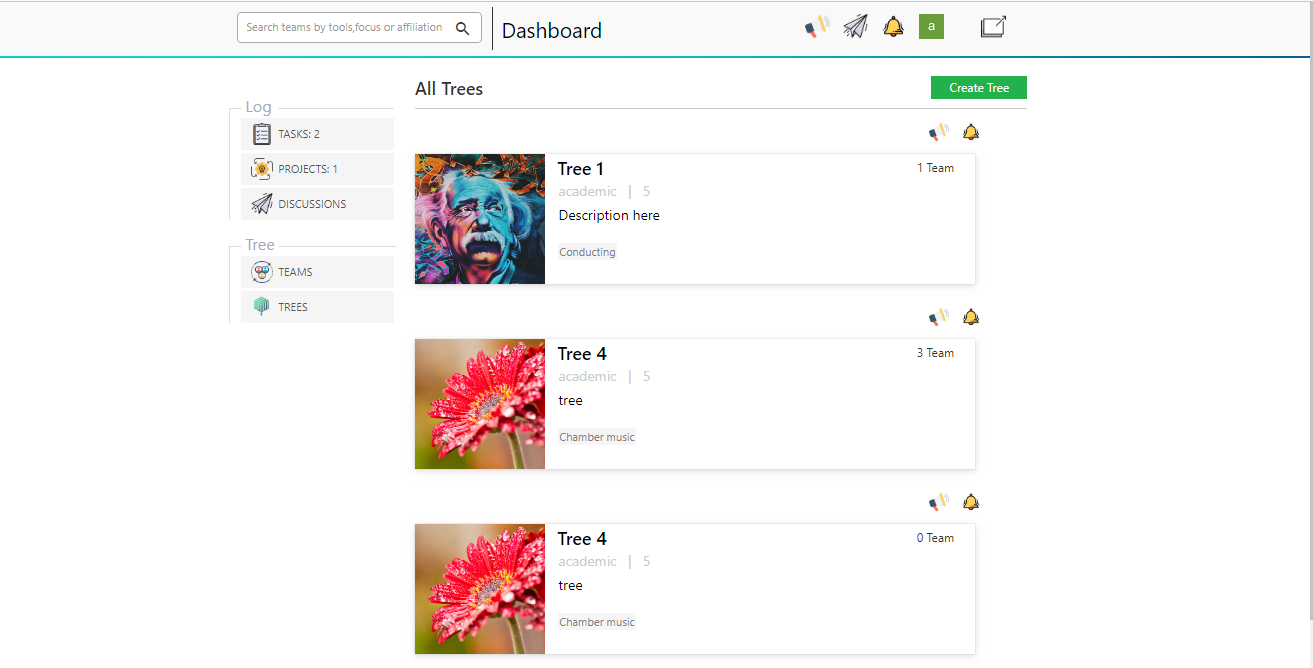The width and height of the screenshot is (1313, 668).
Task: Click the Einstein thumbnail on Tree 1
Action: point(480,219)
